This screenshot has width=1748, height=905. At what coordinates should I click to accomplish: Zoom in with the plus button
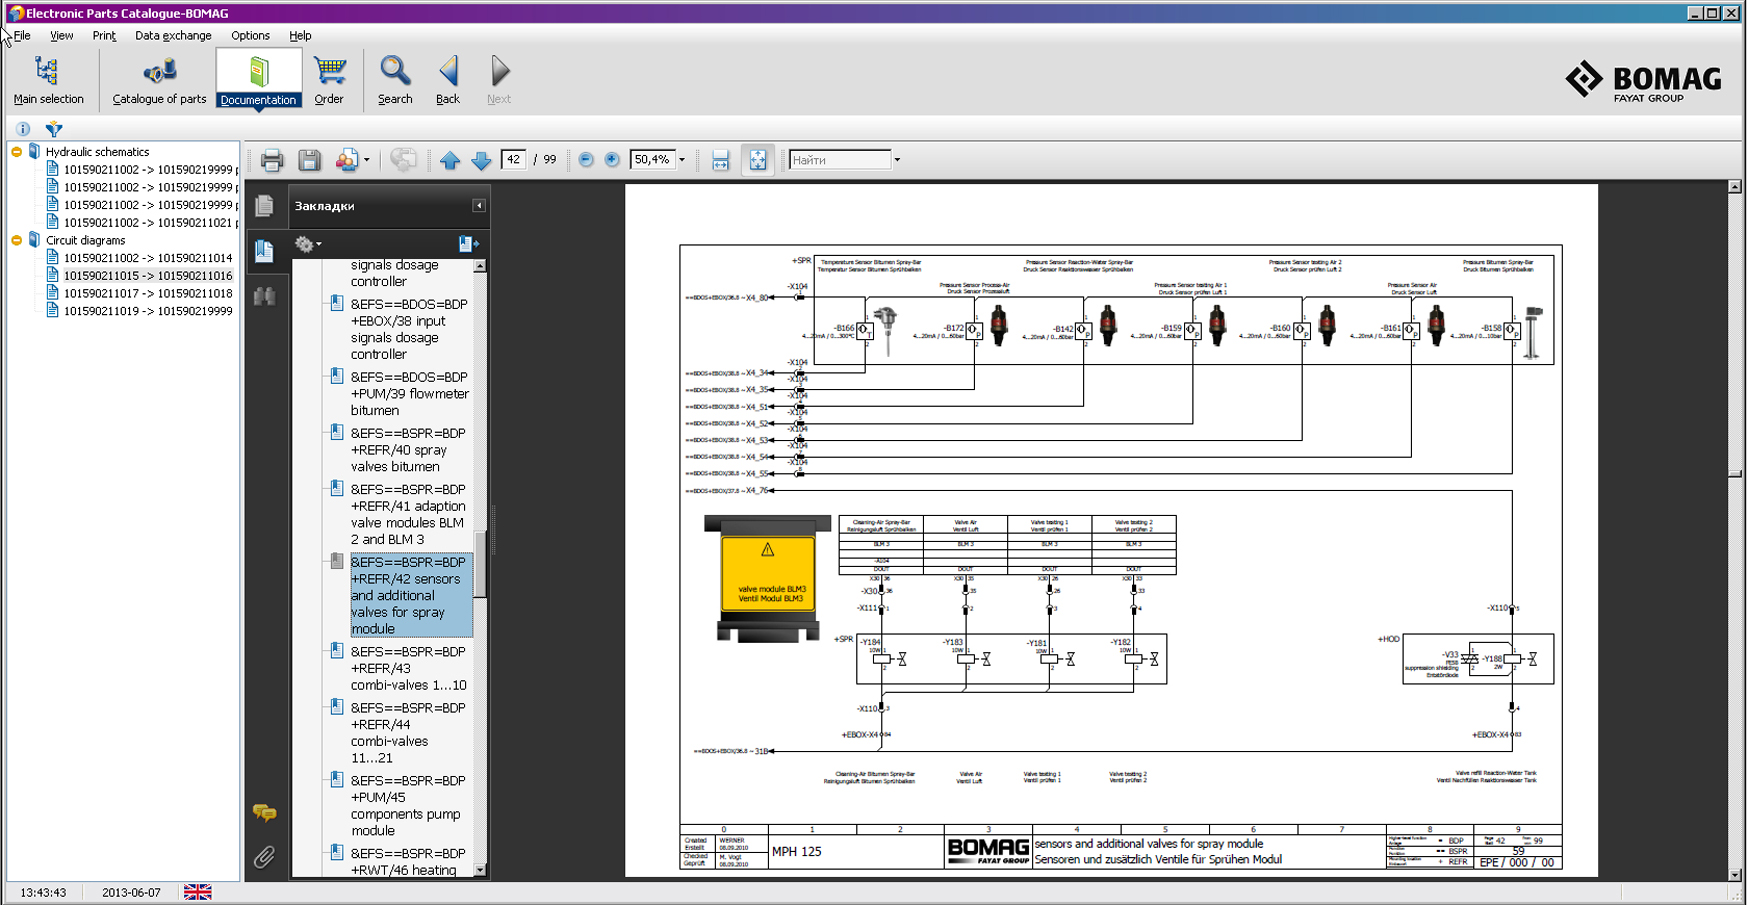coord(612,160)
